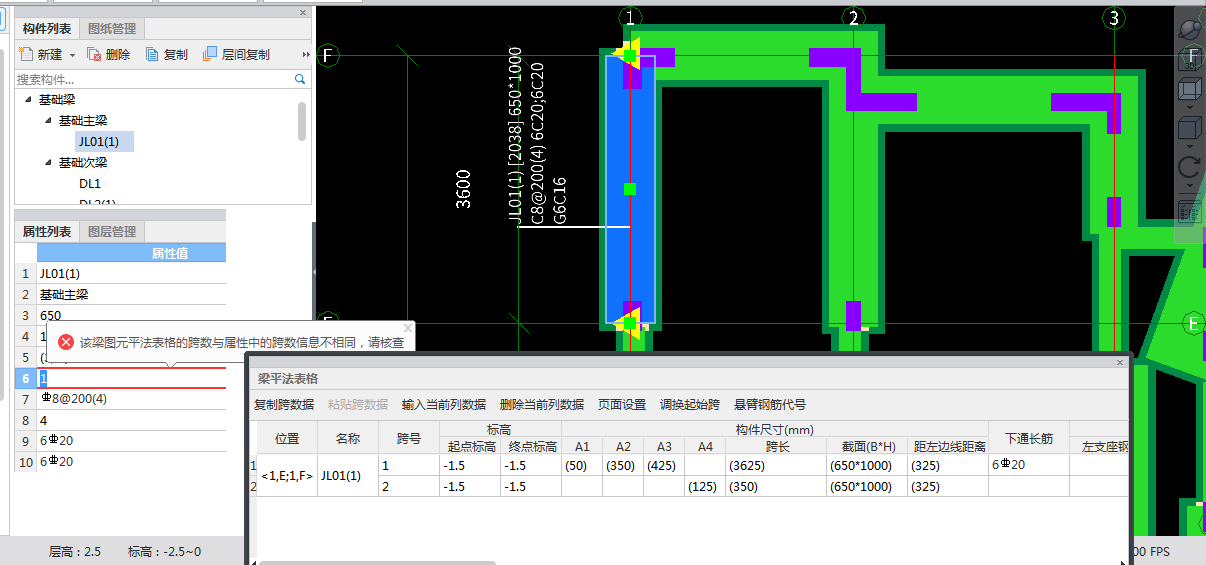Image resolution: width=1206 pixels, height=565 pixels.
Task: Click the orbit view sphere icon
Action: pos(1190,28)
